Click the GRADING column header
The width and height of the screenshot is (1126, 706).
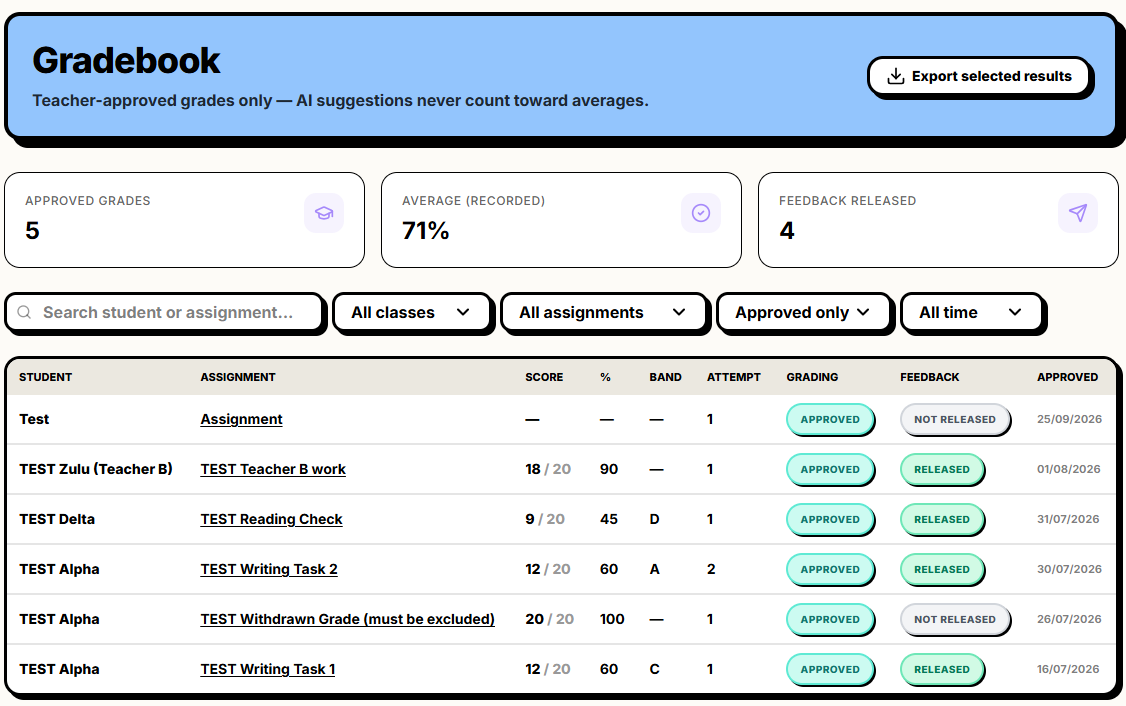coord(812,377)
